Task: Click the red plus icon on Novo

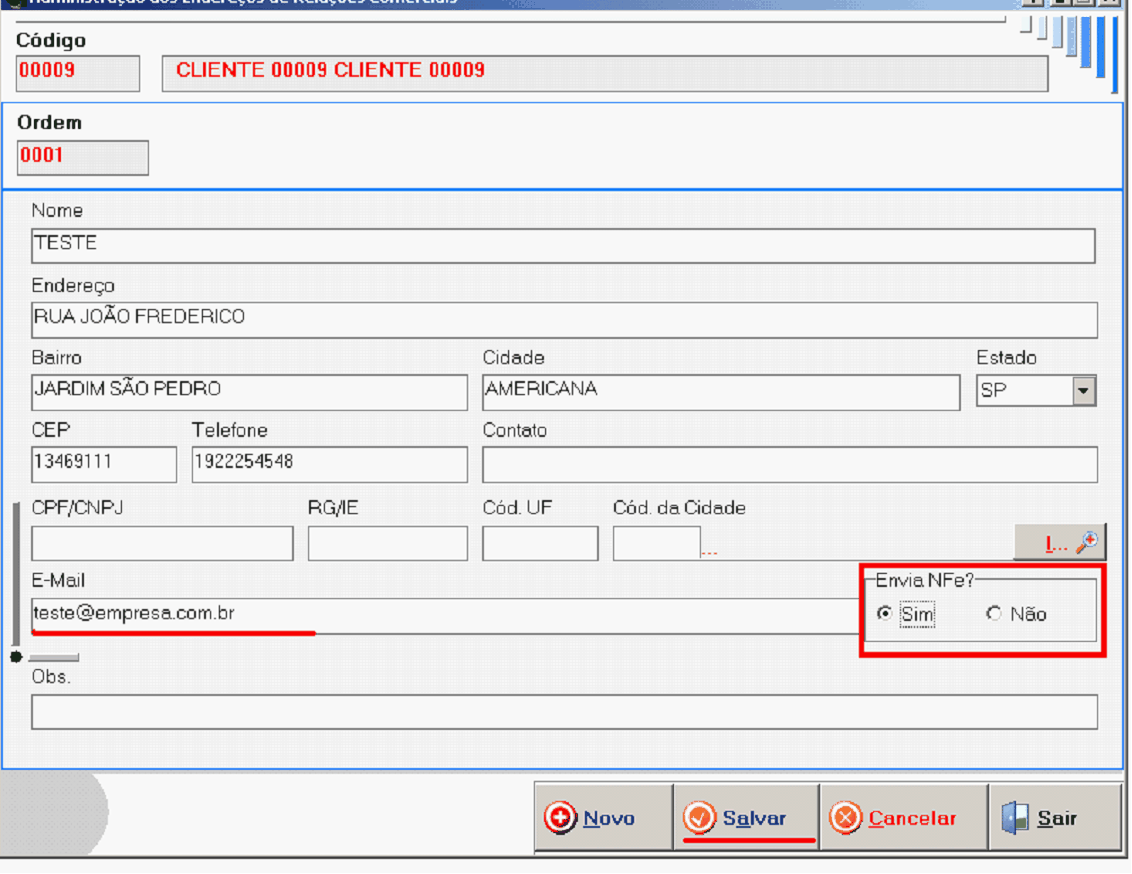Action: [x=560, y=818]
